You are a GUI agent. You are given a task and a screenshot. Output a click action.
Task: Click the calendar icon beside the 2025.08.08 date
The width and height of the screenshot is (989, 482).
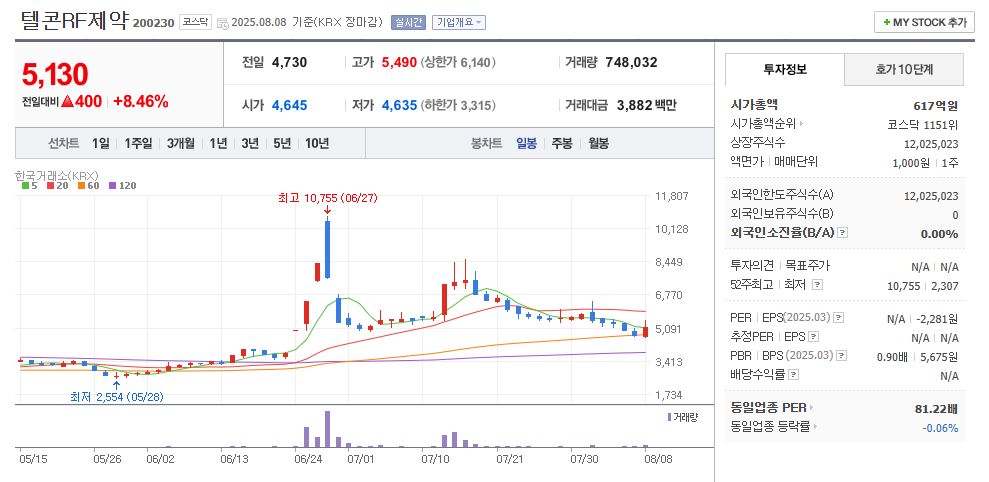tap(223, 23)
